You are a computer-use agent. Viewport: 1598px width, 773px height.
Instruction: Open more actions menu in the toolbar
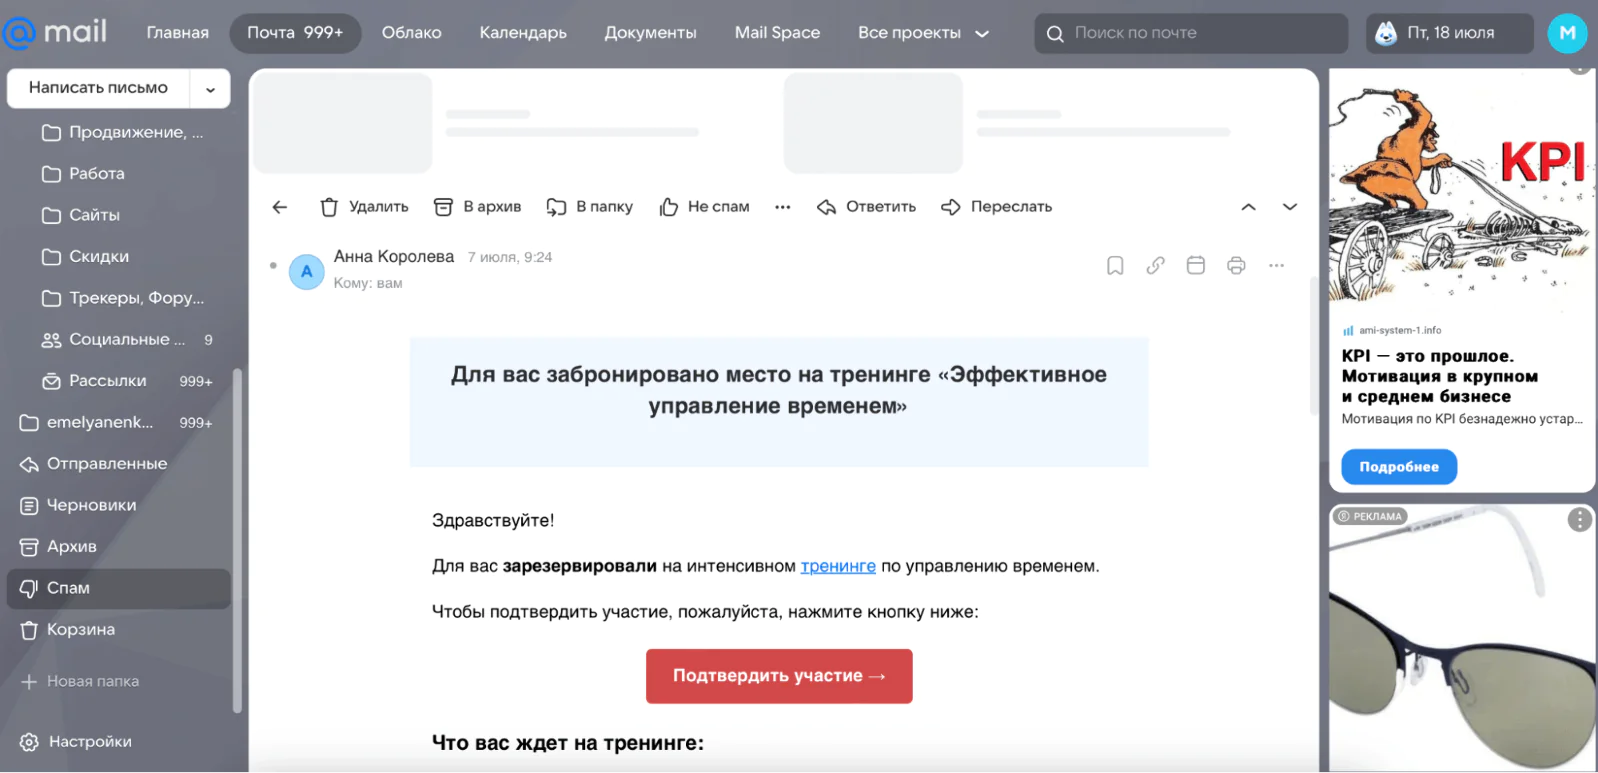pyautogui.click(x=782, y=207)
